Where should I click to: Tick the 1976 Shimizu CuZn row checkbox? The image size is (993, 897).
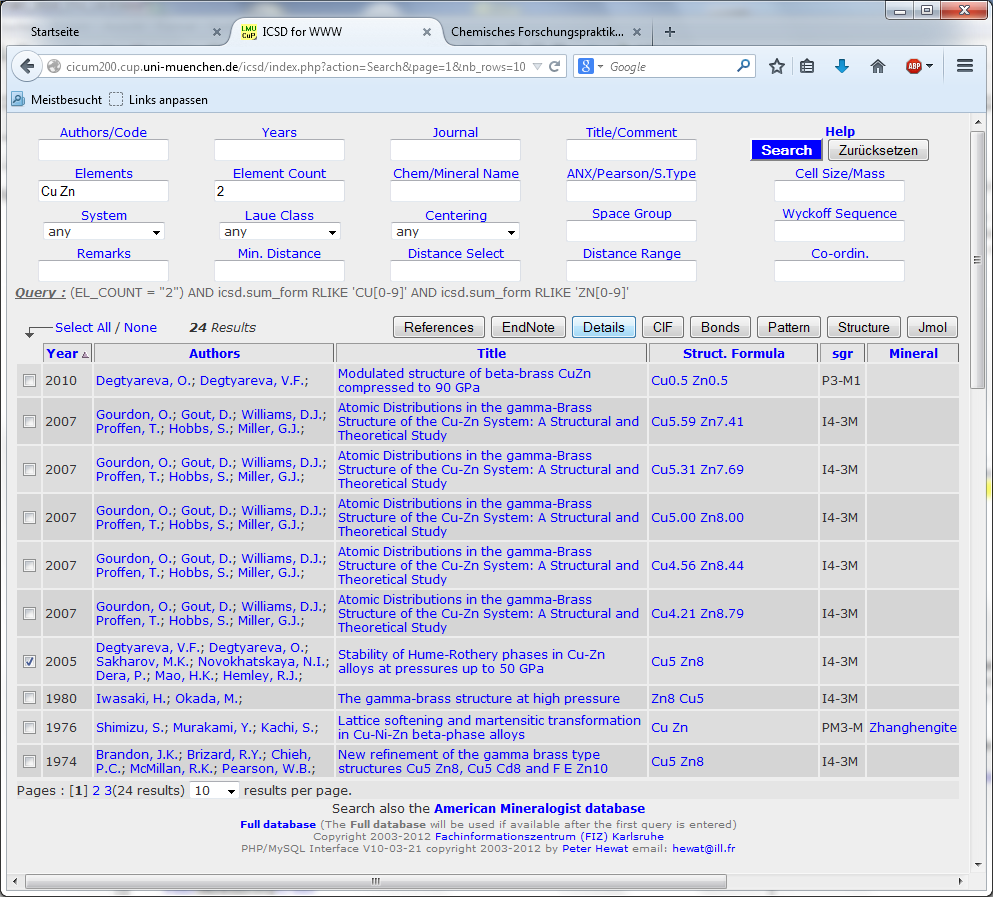[30, 728]
